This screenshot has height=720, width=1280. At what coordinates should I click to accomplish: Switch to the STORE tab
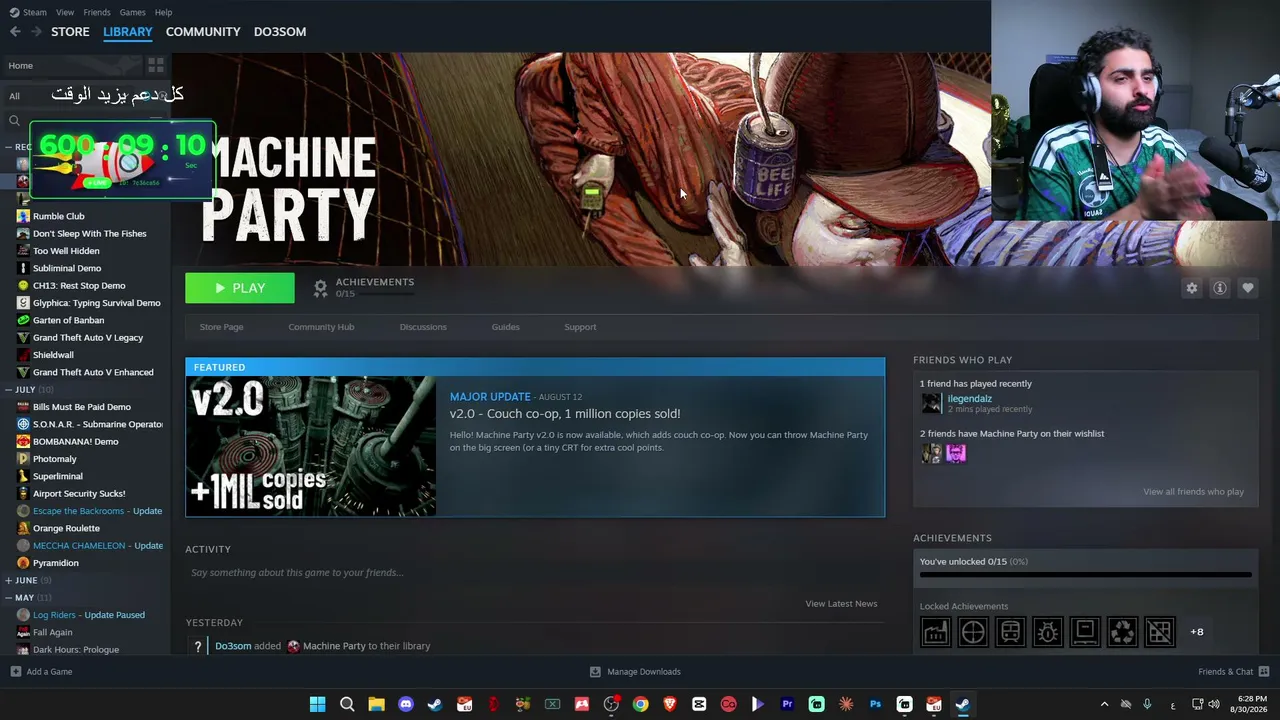70,32
